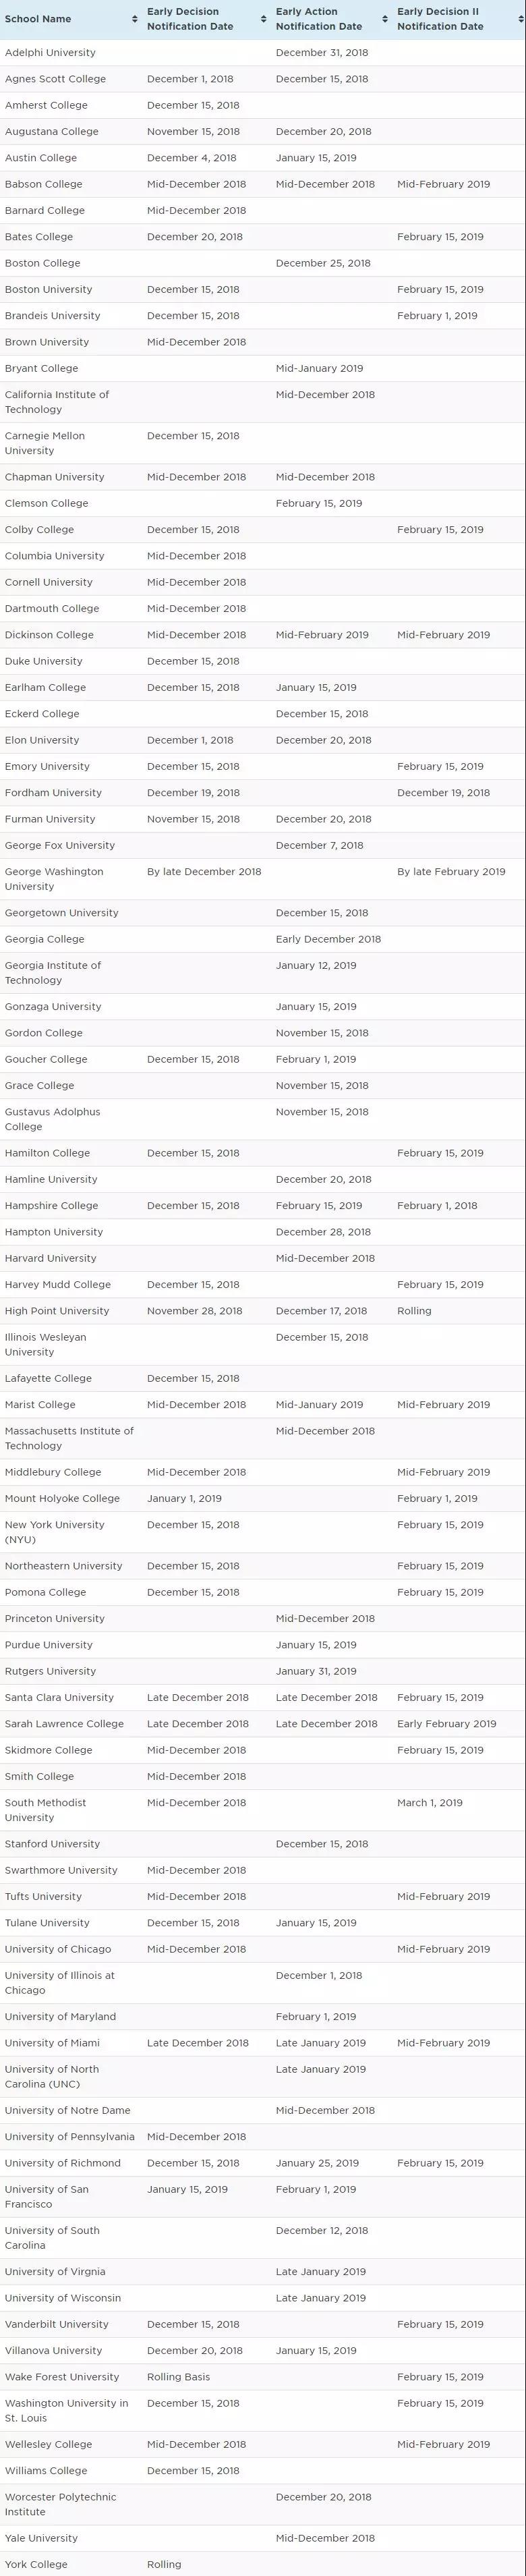This screenshot has width=526, height=2576.
Task: Sort table by School Name arrows
Action: 135,19
